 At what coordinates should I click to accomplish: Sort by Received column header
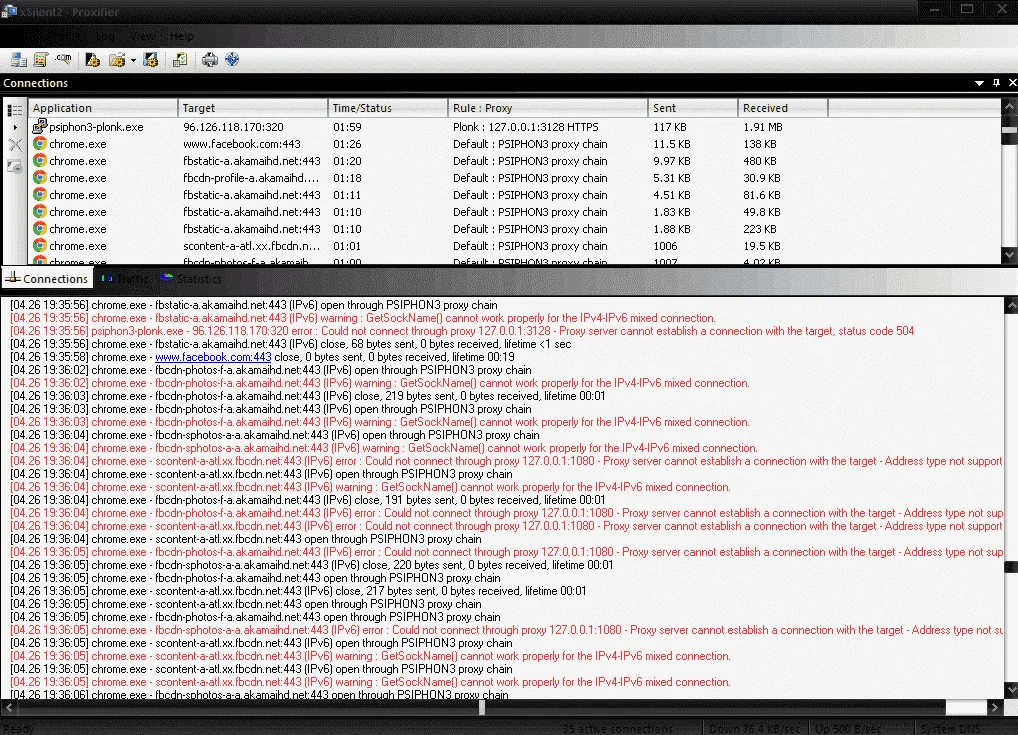pyautogui.click(x=783, y=108)
